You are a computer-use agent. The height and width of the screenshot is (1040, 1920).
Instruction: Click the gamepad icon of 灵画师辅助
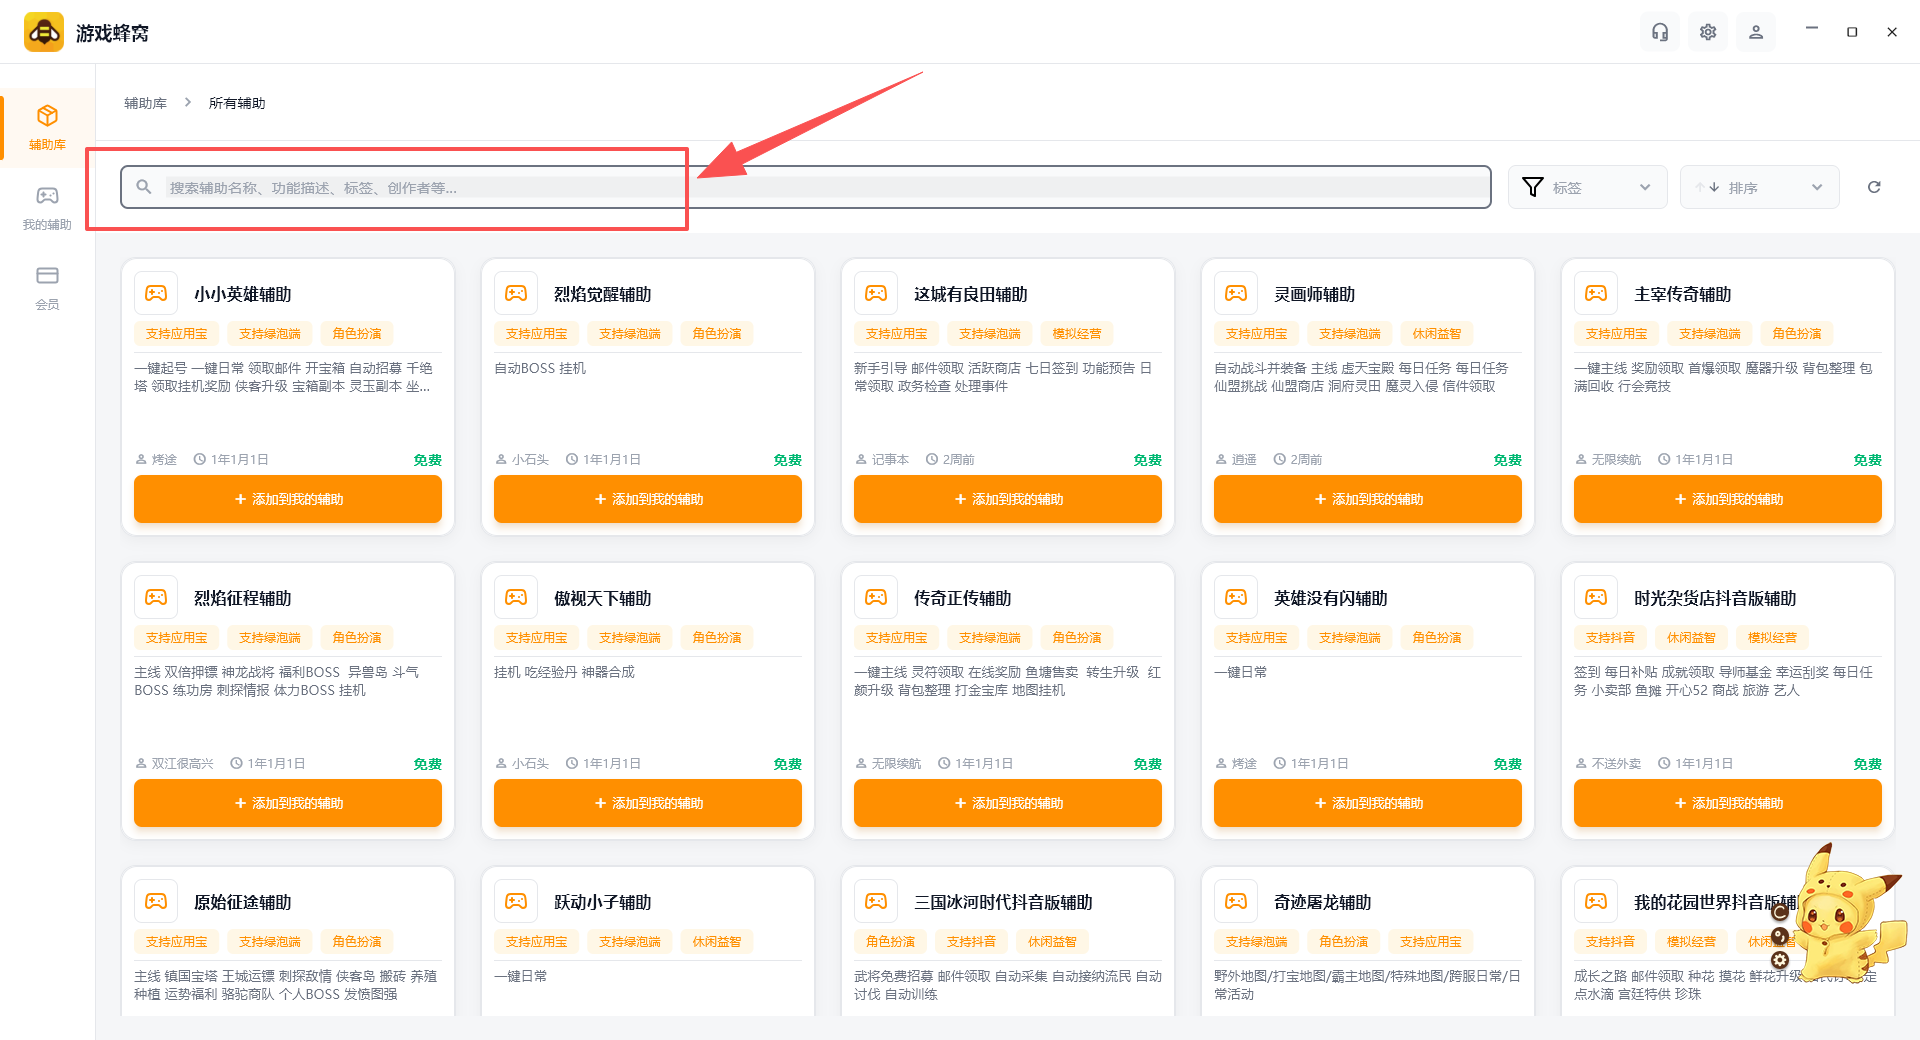[x=1236, y=293]
